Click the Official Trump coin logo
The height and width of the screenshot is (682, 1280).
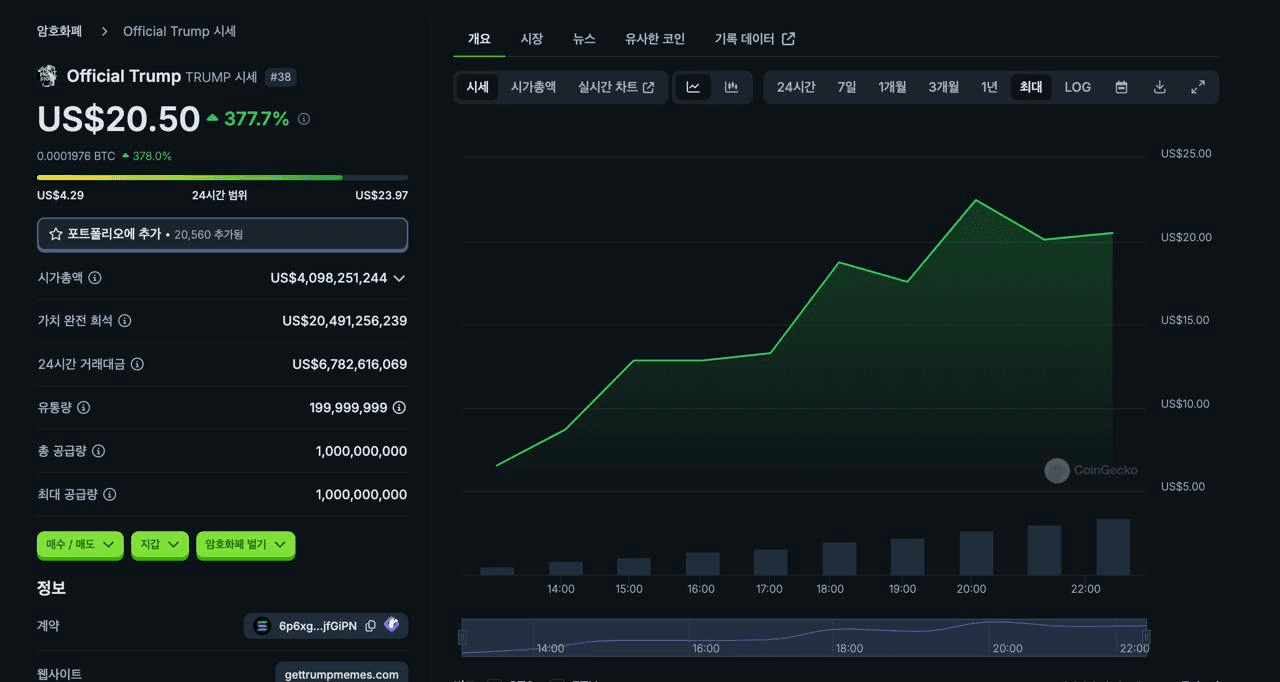click(x=47, y=76)
